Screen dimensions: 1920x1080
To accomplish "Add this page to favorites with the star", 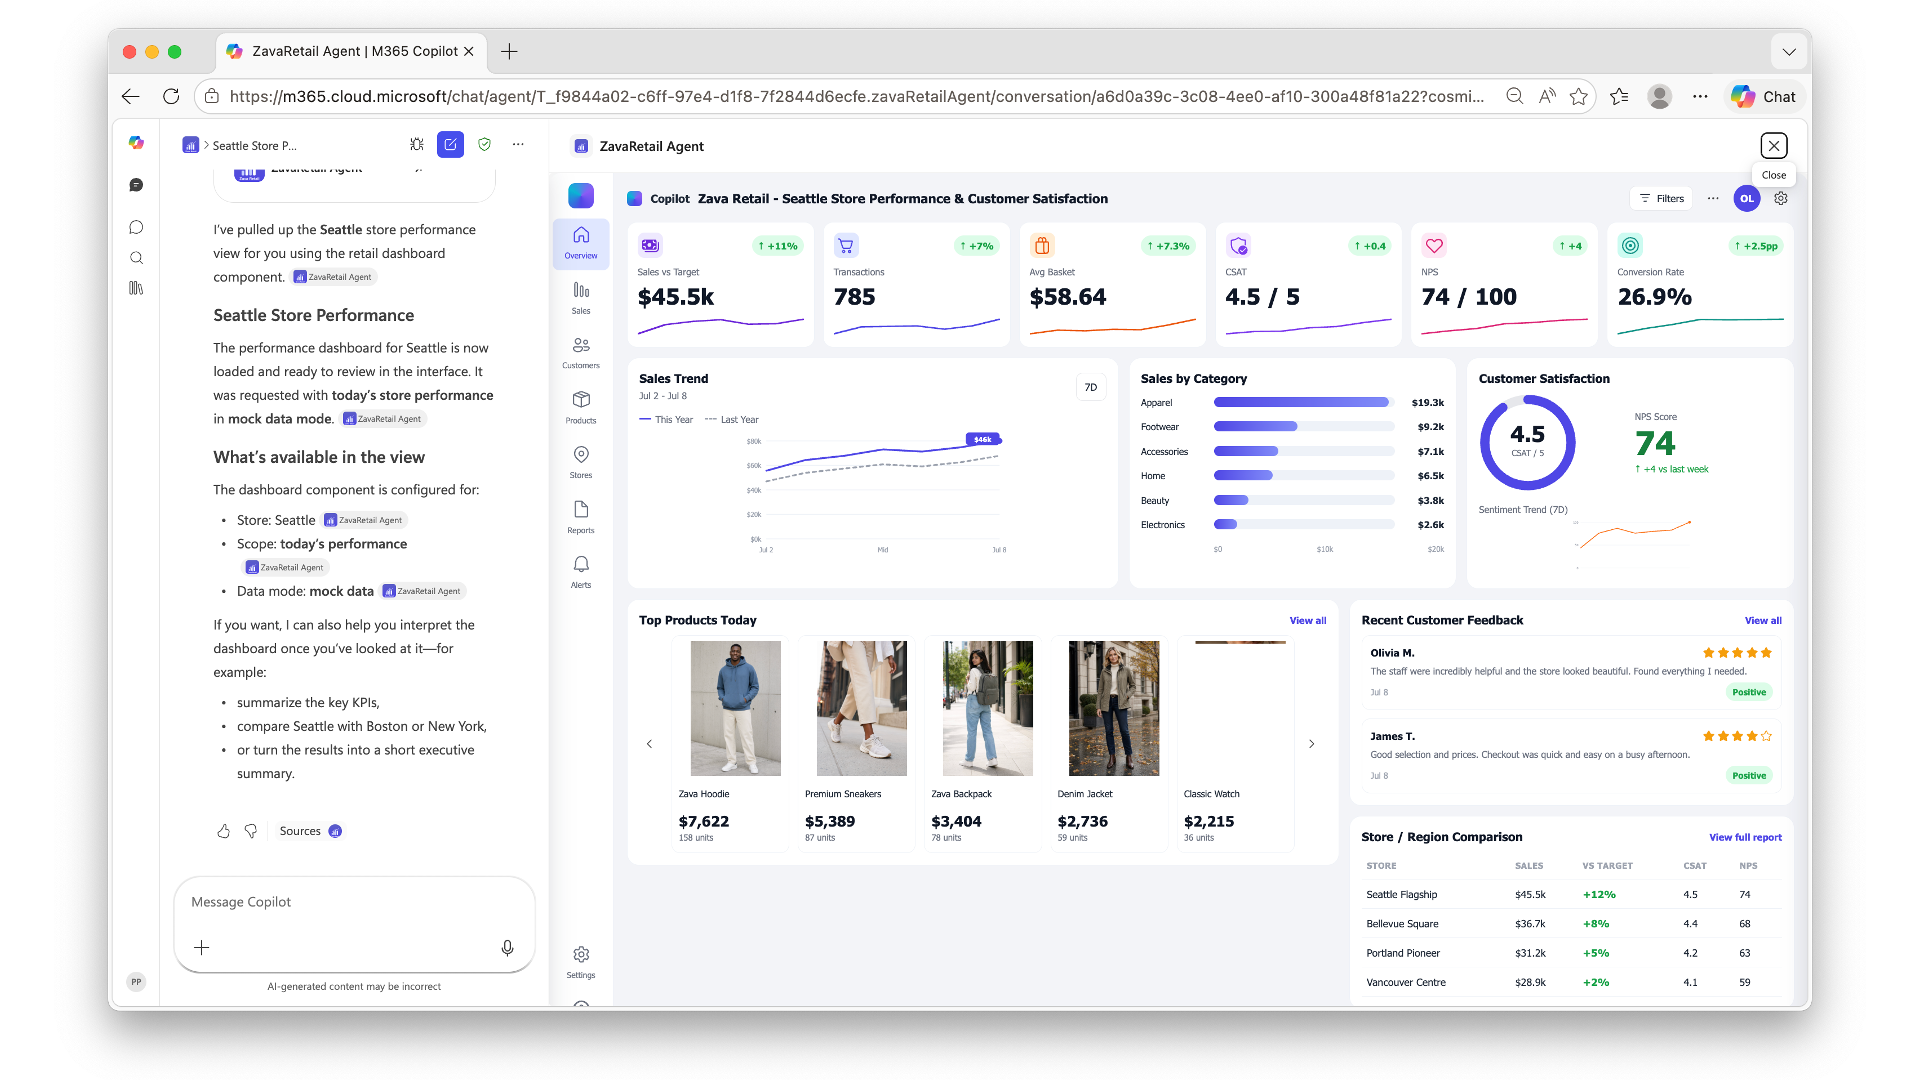I will [x=1579, y=96].
